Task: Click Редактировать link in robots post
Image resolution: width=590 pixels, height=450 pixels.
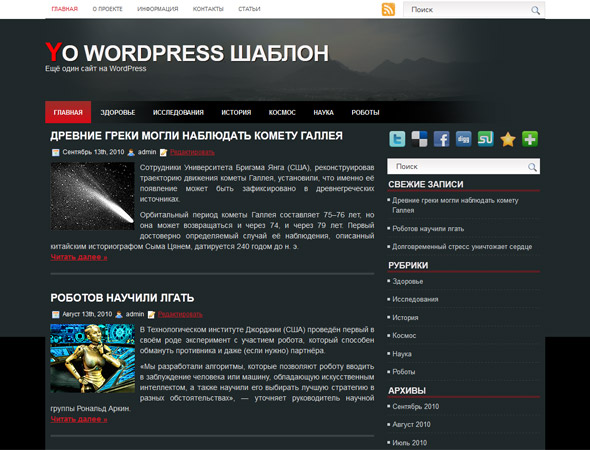Action: click(x=180, y=315)
